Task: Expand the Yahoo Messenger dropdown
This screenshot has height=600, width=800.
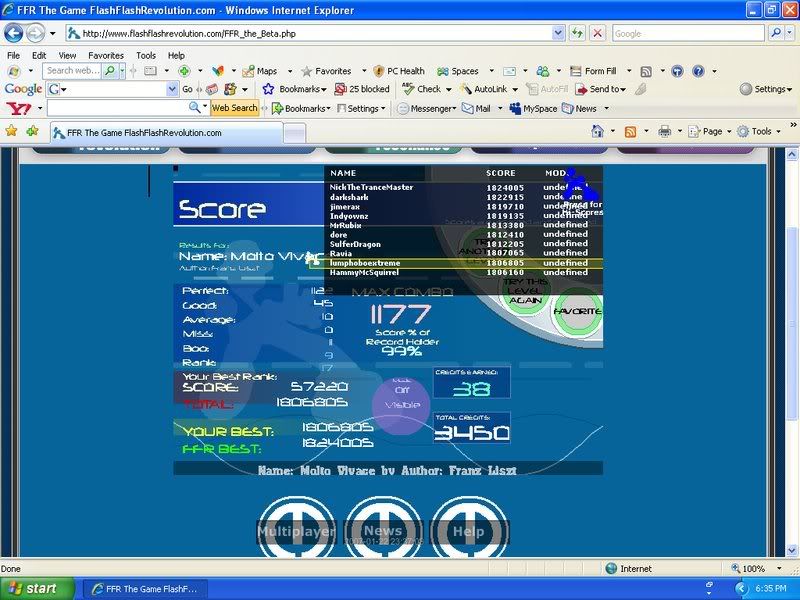Action: click(x=425, y=108)
